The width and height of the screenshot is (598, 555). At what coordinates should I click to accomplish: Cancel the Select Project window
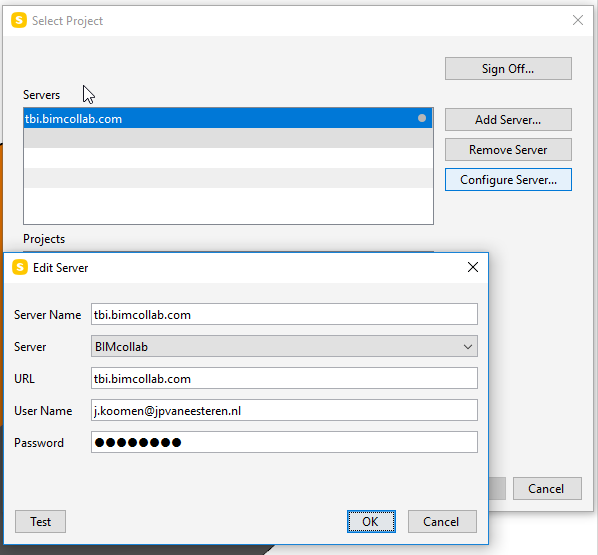tap(547, 489)
